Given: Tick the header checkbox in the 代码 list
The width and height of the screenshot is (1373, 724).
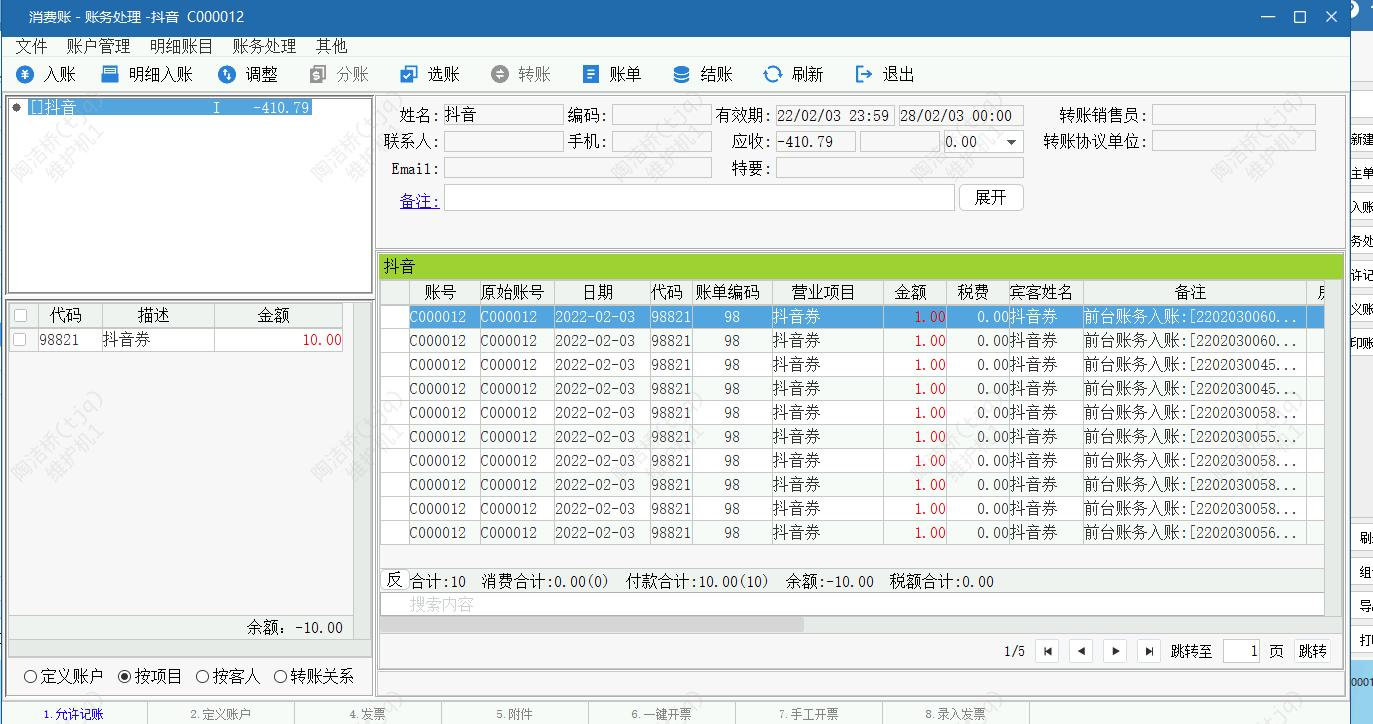Looking at the screenshot, I should pyautogui.click(x=20, y=316).
